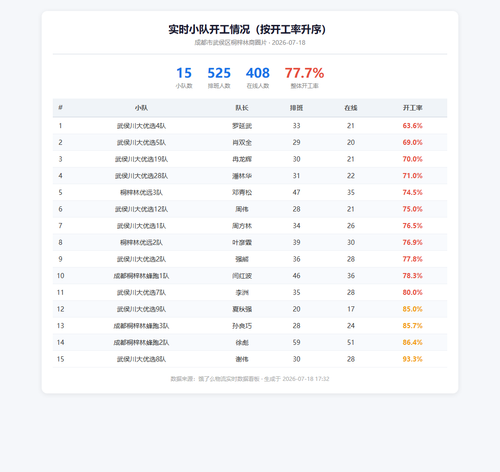Screen dimensions: 500x472
Task: Click scheduled count 47 in row 5
Action: [x=296, y=193]
